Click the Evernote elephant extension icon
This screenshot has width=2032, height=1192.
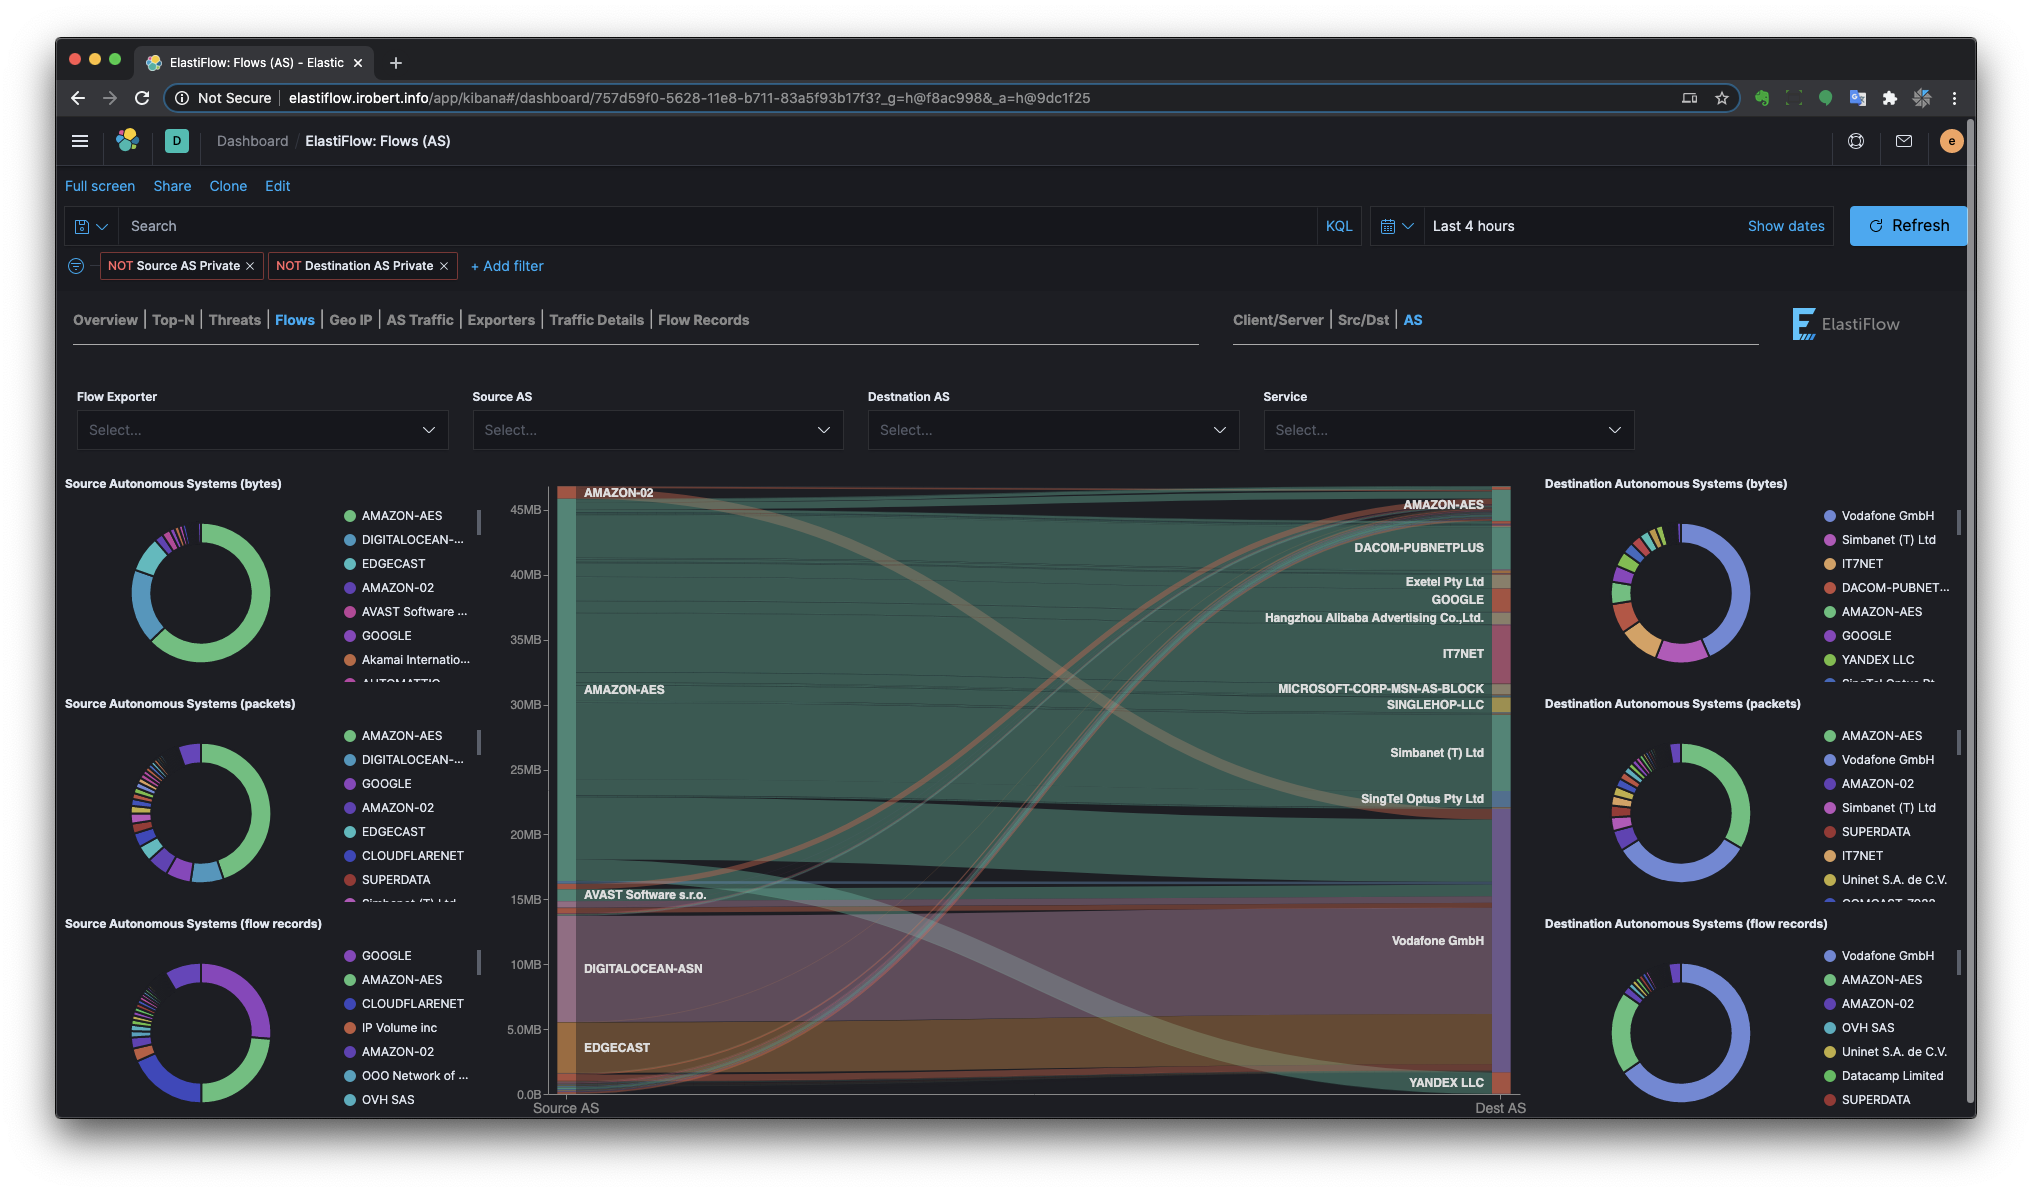[1762, 98]
